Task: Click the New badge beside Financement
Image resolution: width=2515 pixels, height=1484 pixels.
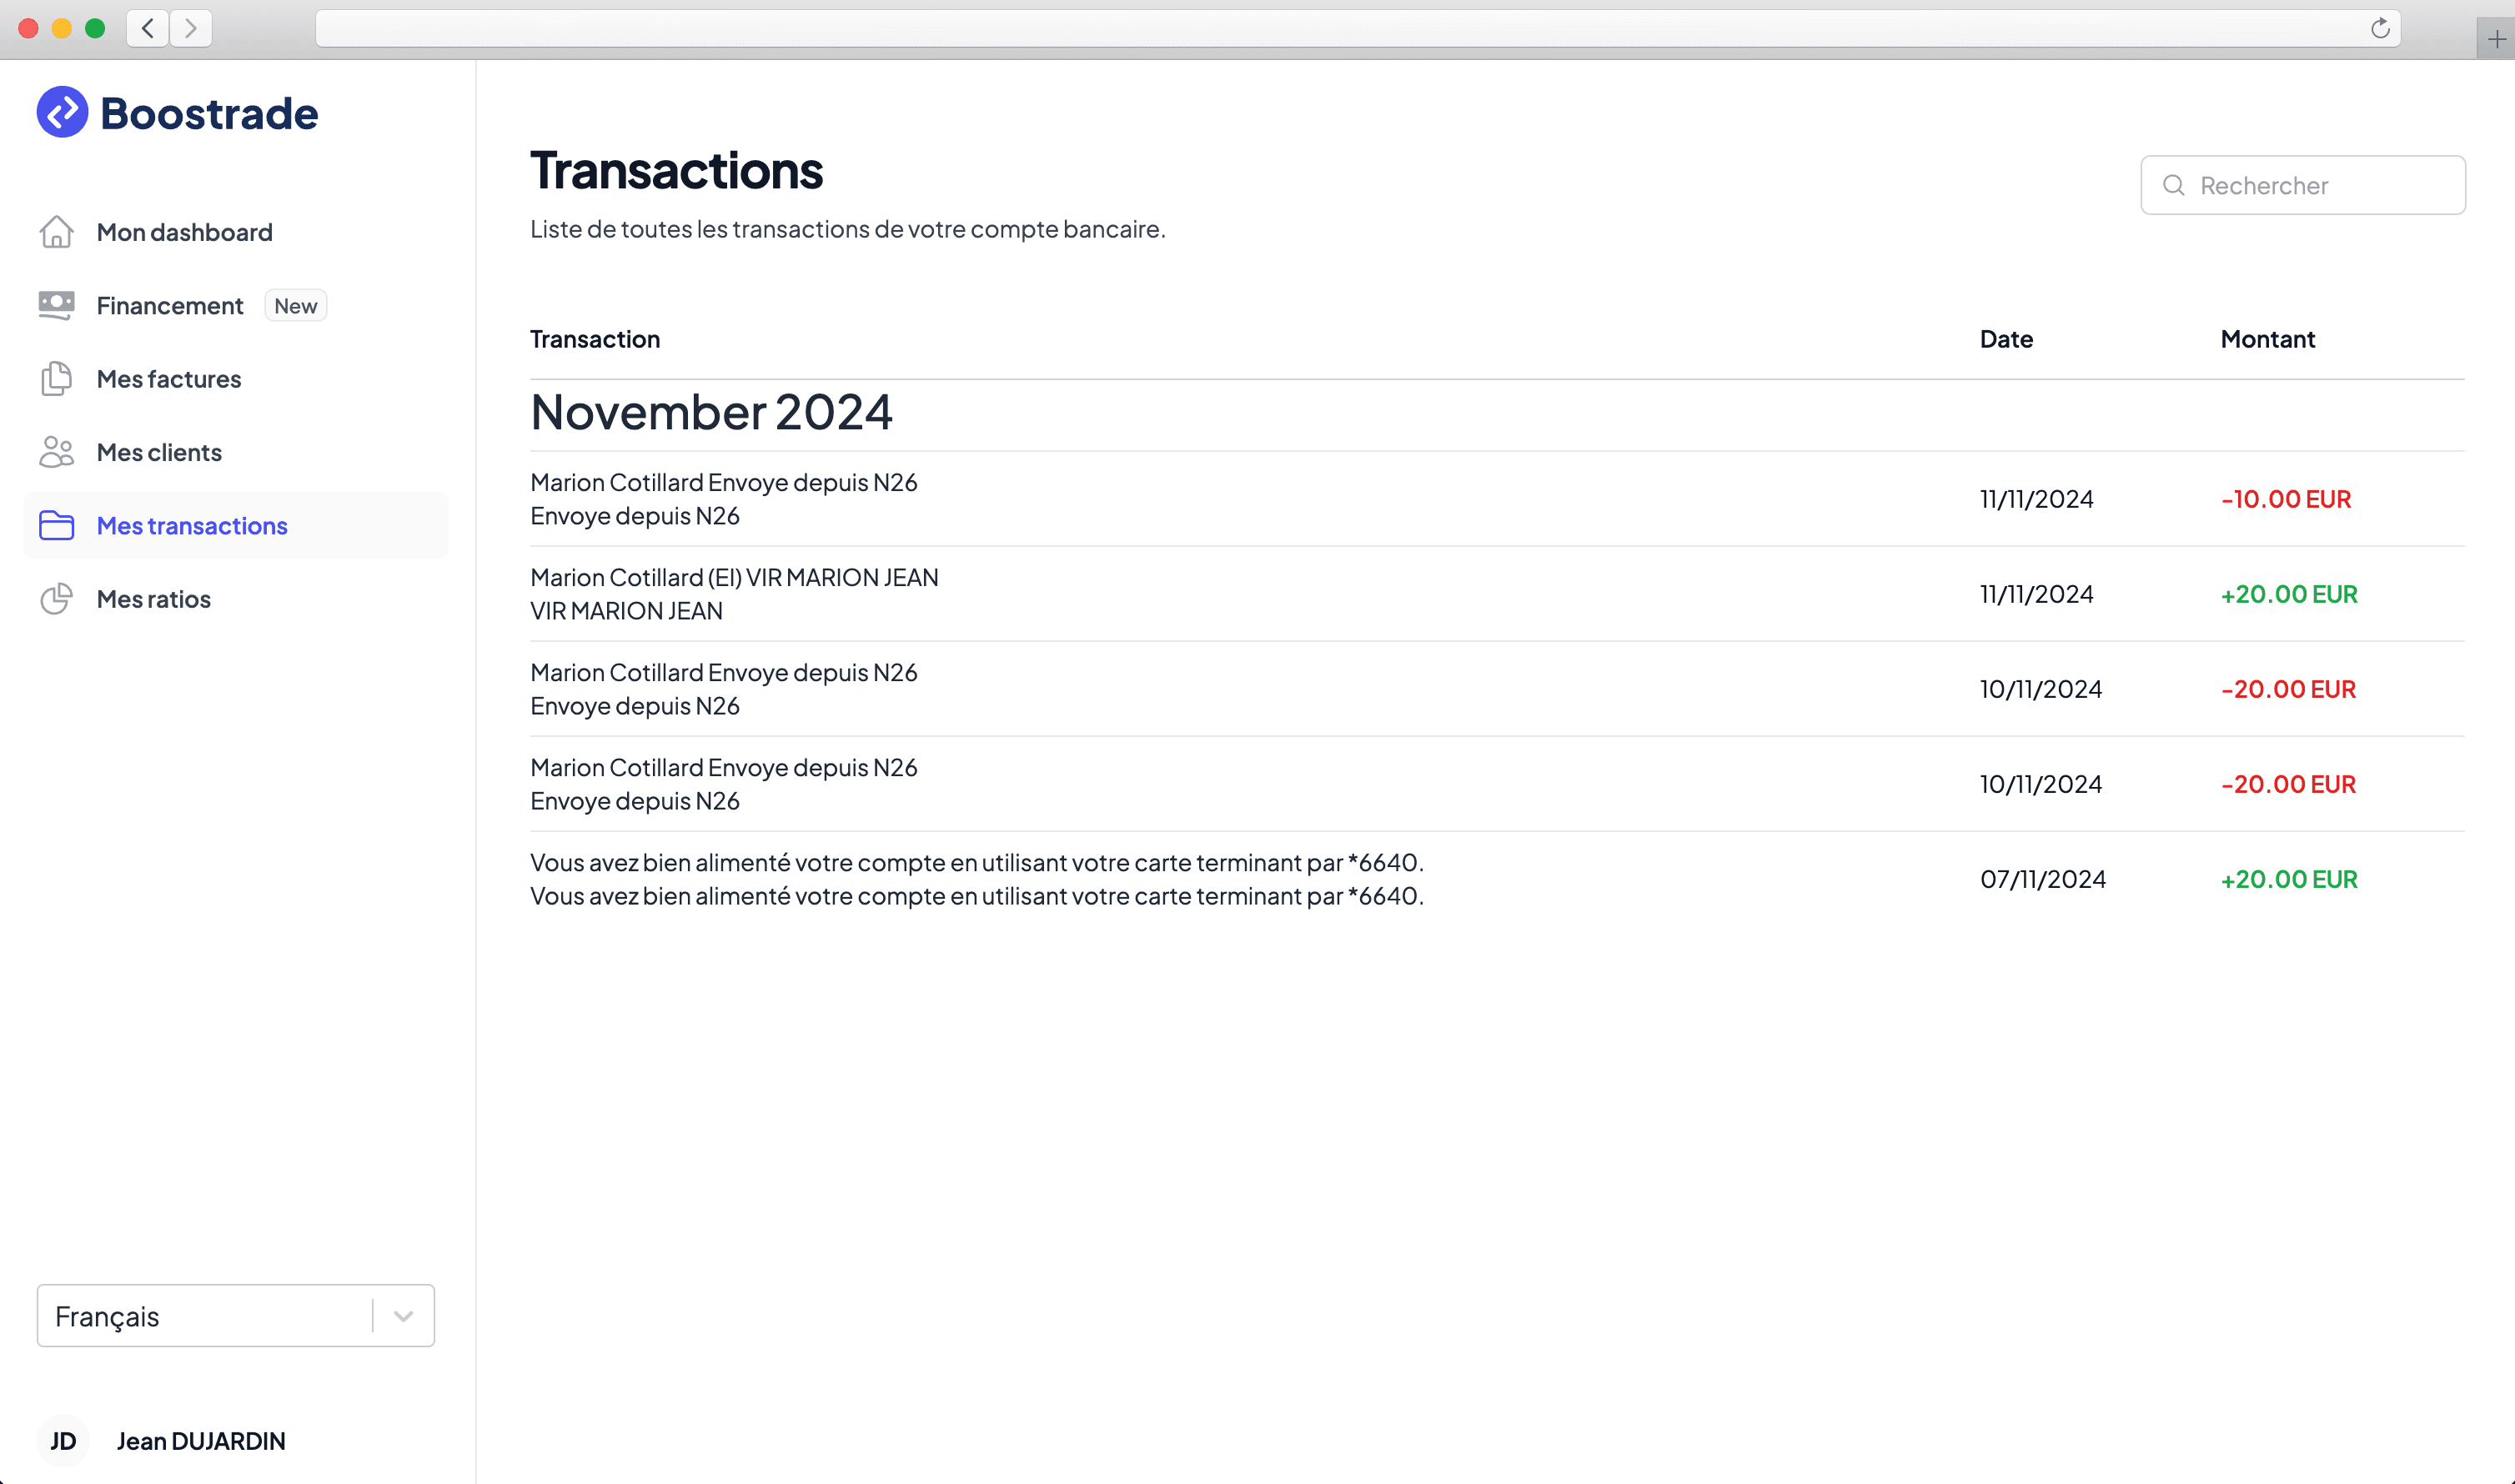Action: tap(295, 306)
